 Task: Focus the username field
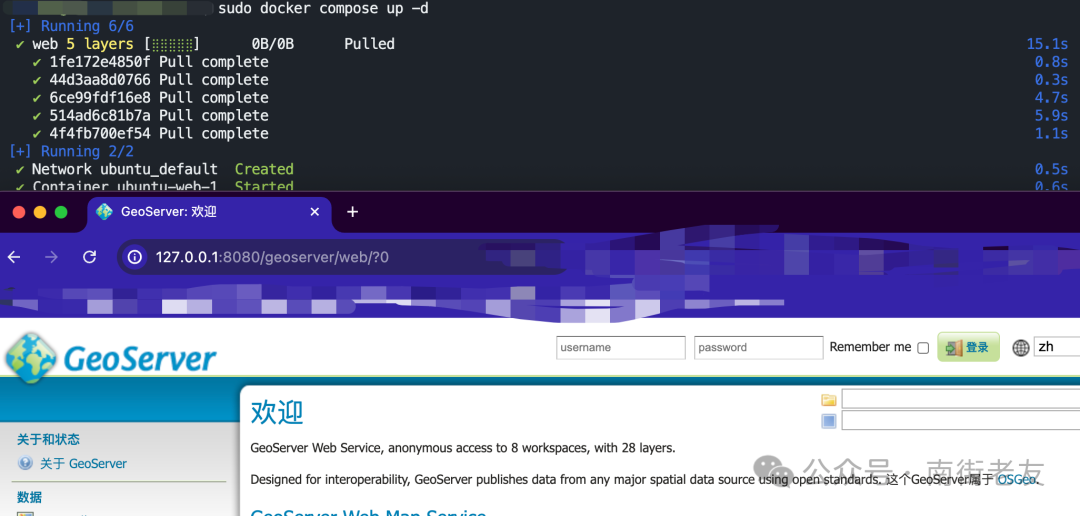coord(621,347)
